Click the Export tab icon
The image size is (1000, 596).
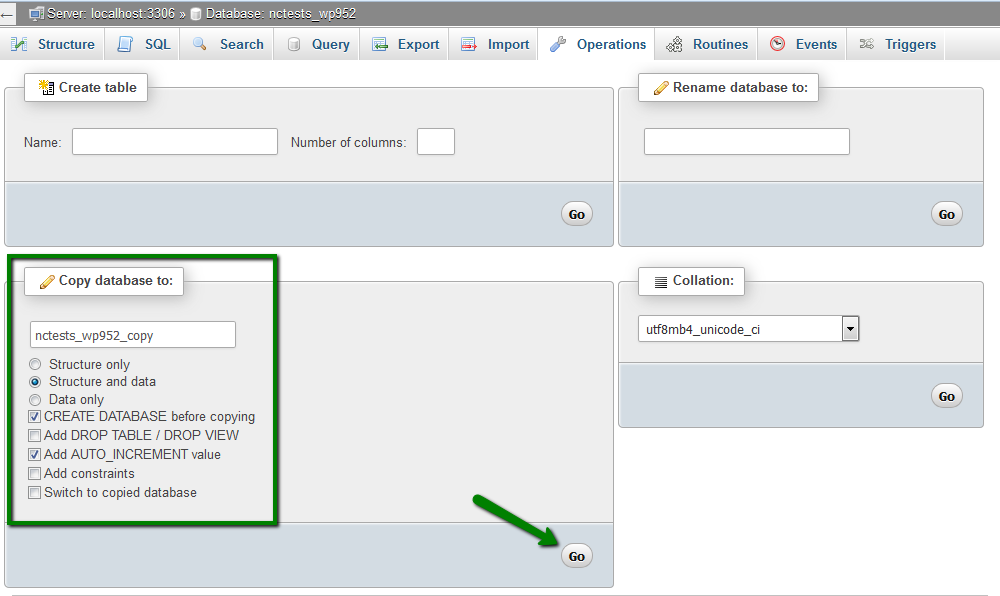[x=379, y=44]
